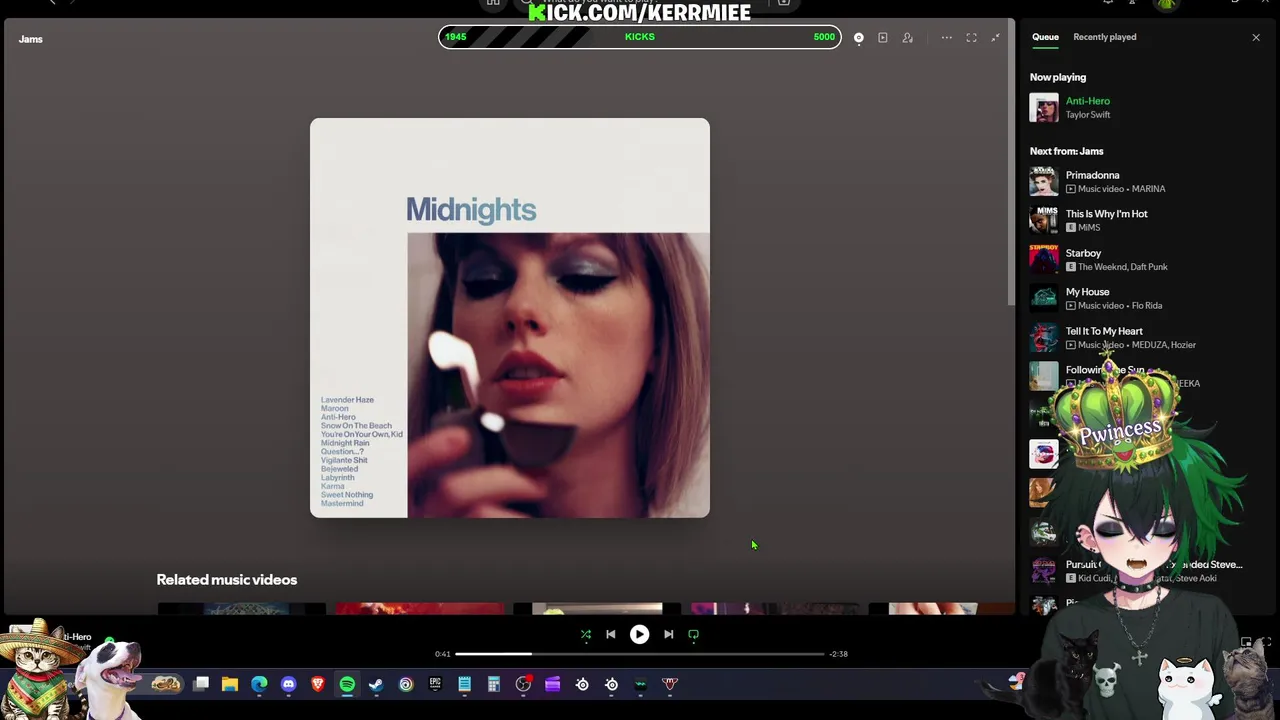1280x720 pixels.
Task: Toggle shuffle in the player bar
Action: click(586, 634)
